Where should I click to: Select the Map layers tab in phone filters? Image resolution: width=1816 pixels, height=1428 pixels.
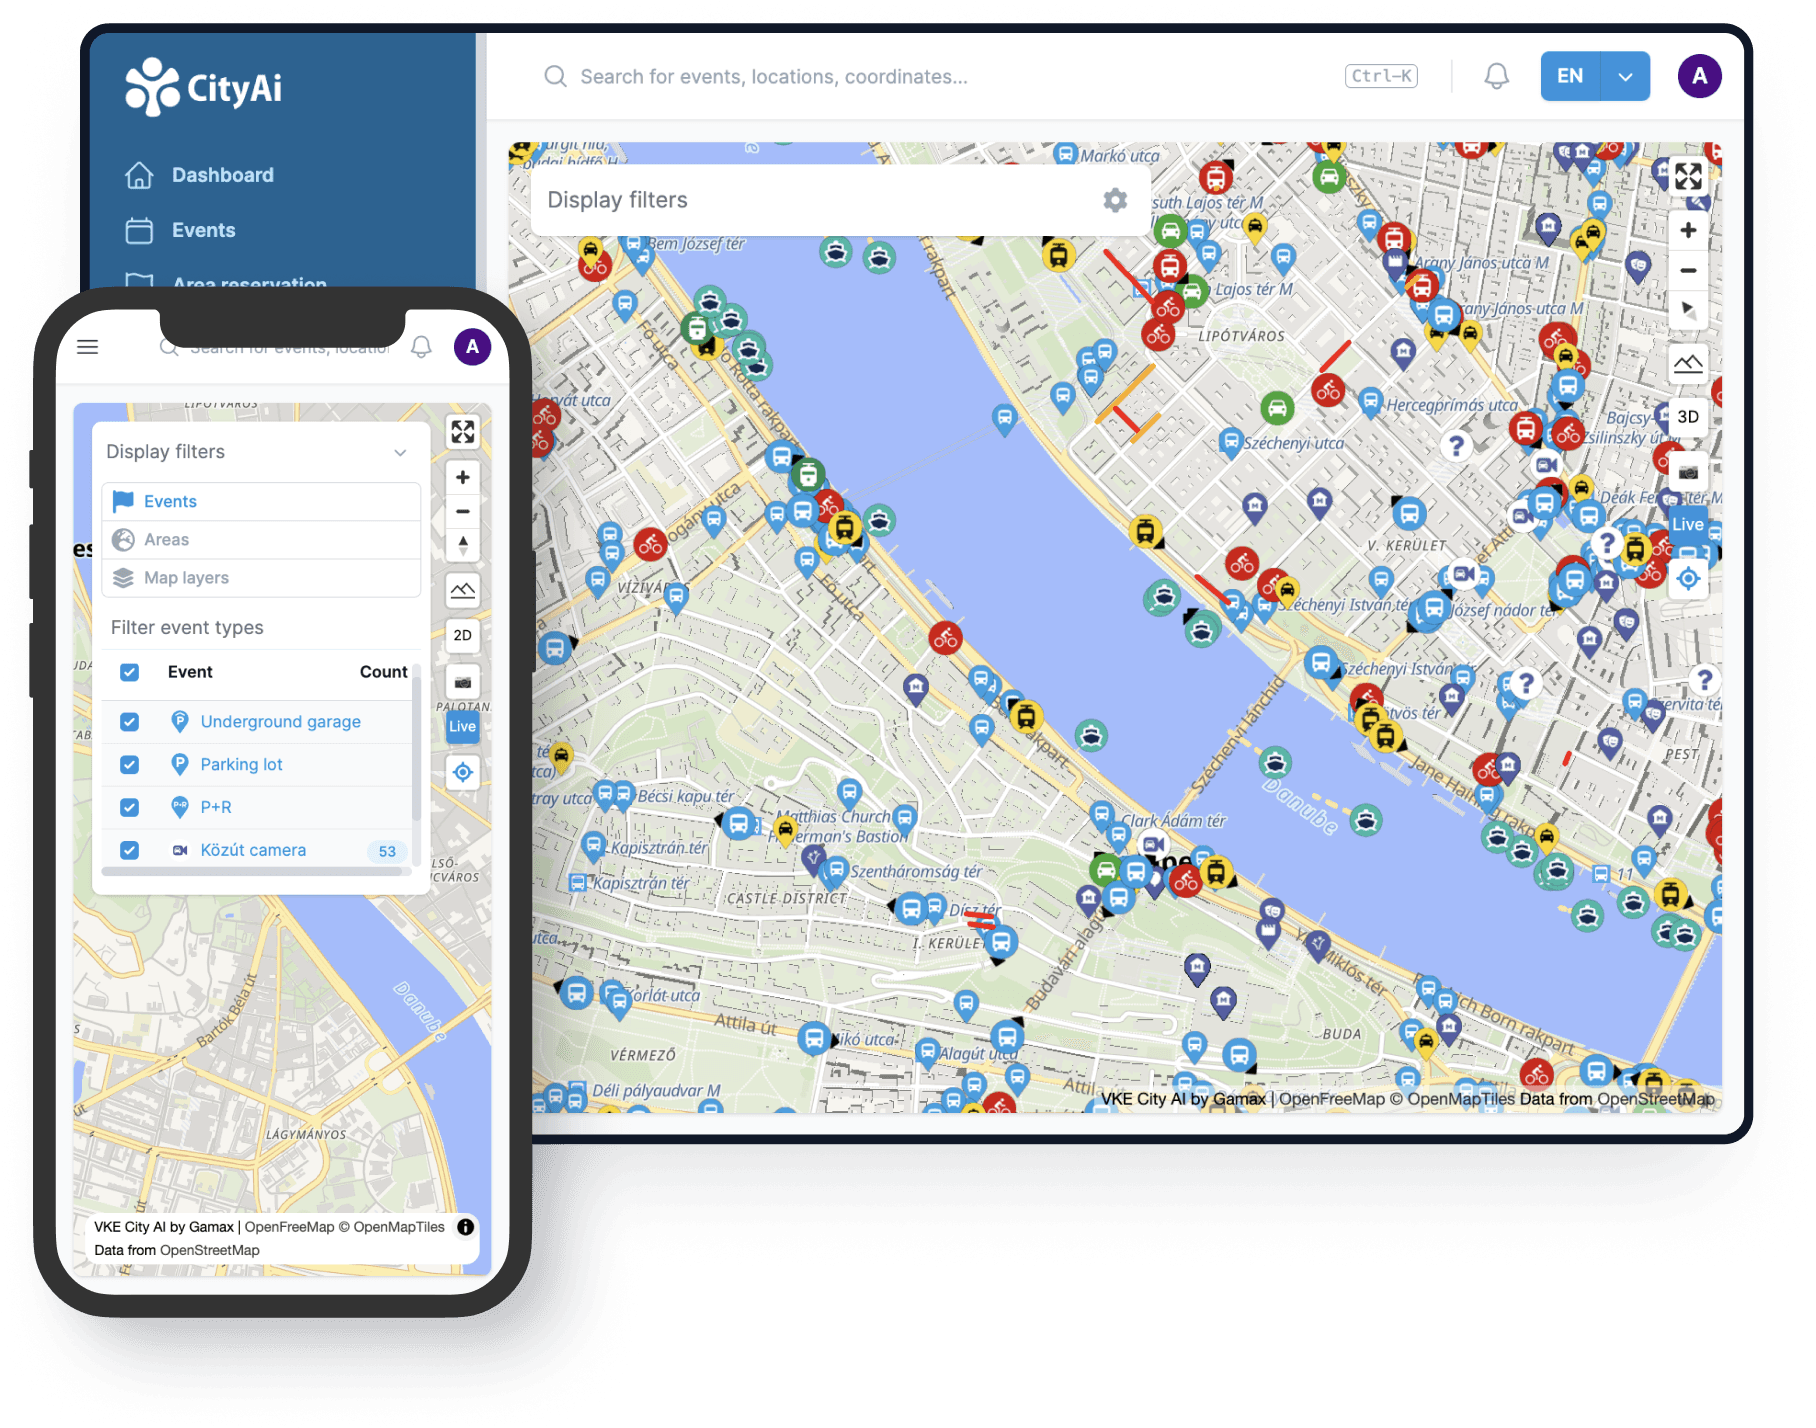[261, 578]
